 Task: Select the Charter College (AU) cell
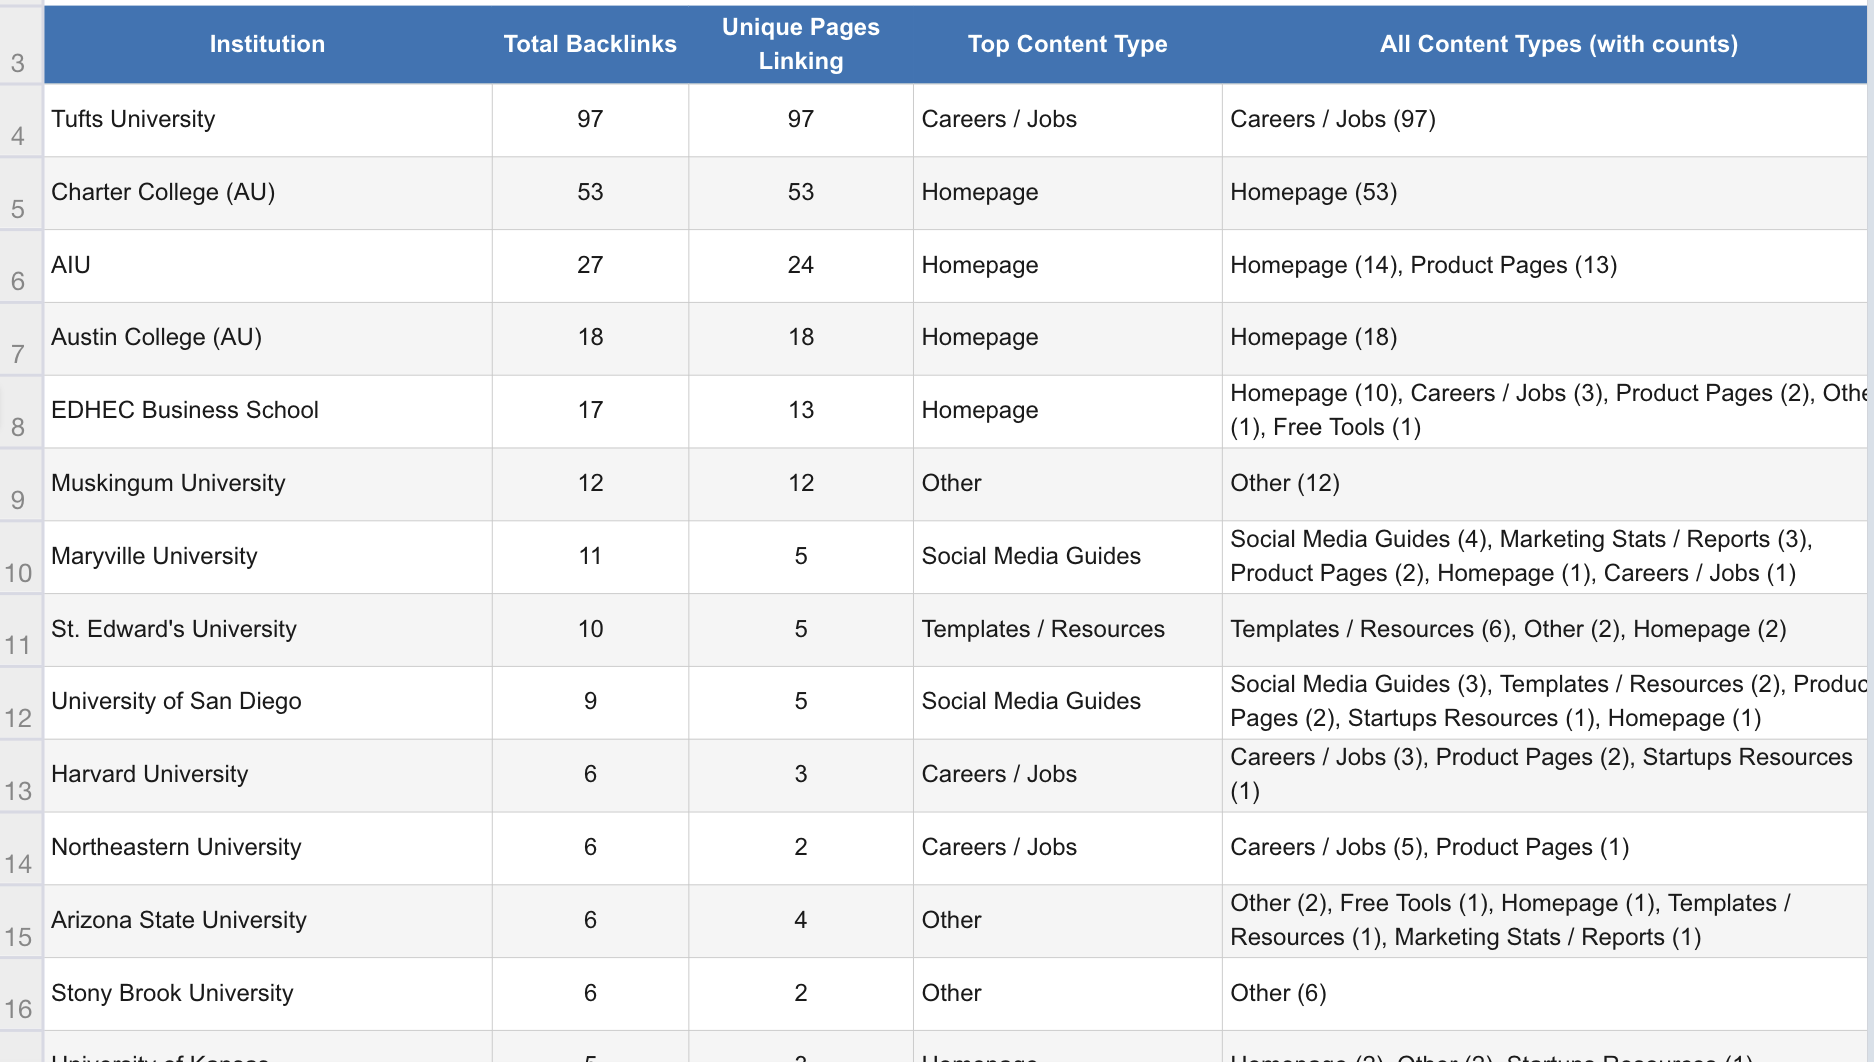(267, 193)
